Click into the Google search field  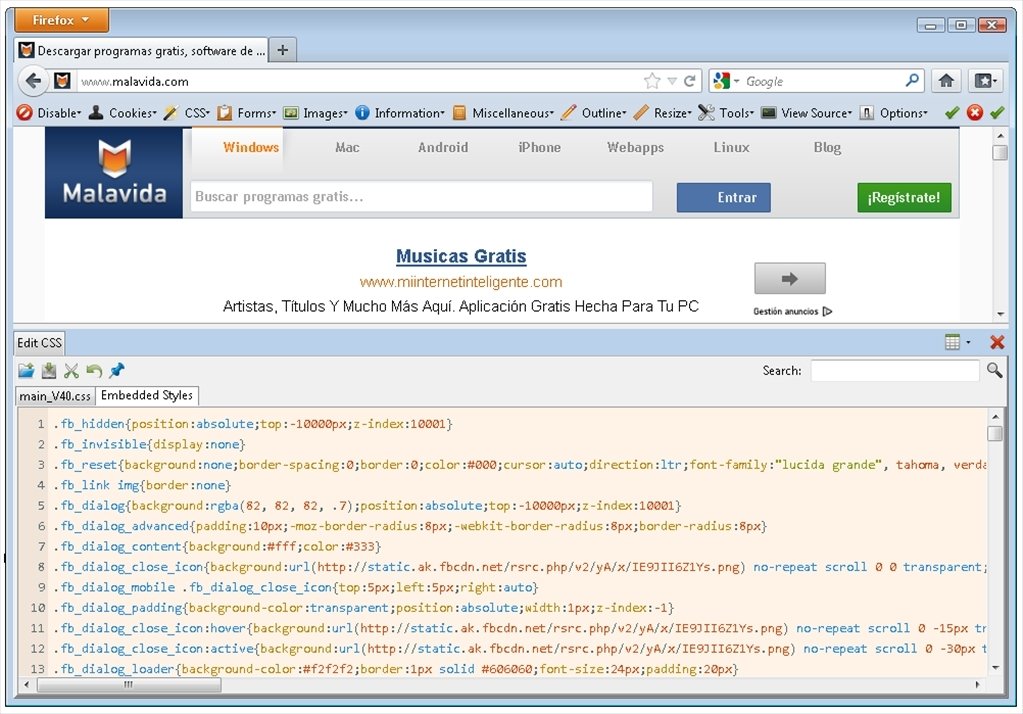click(822, 81)
